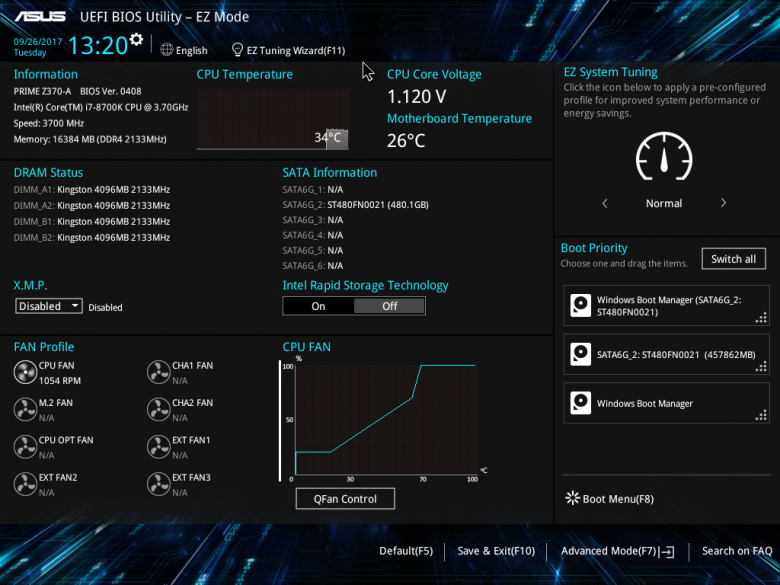
Task: Click Memory: 16384 MB (DDR4 2133MHz) text
Action: pos(90,139)
